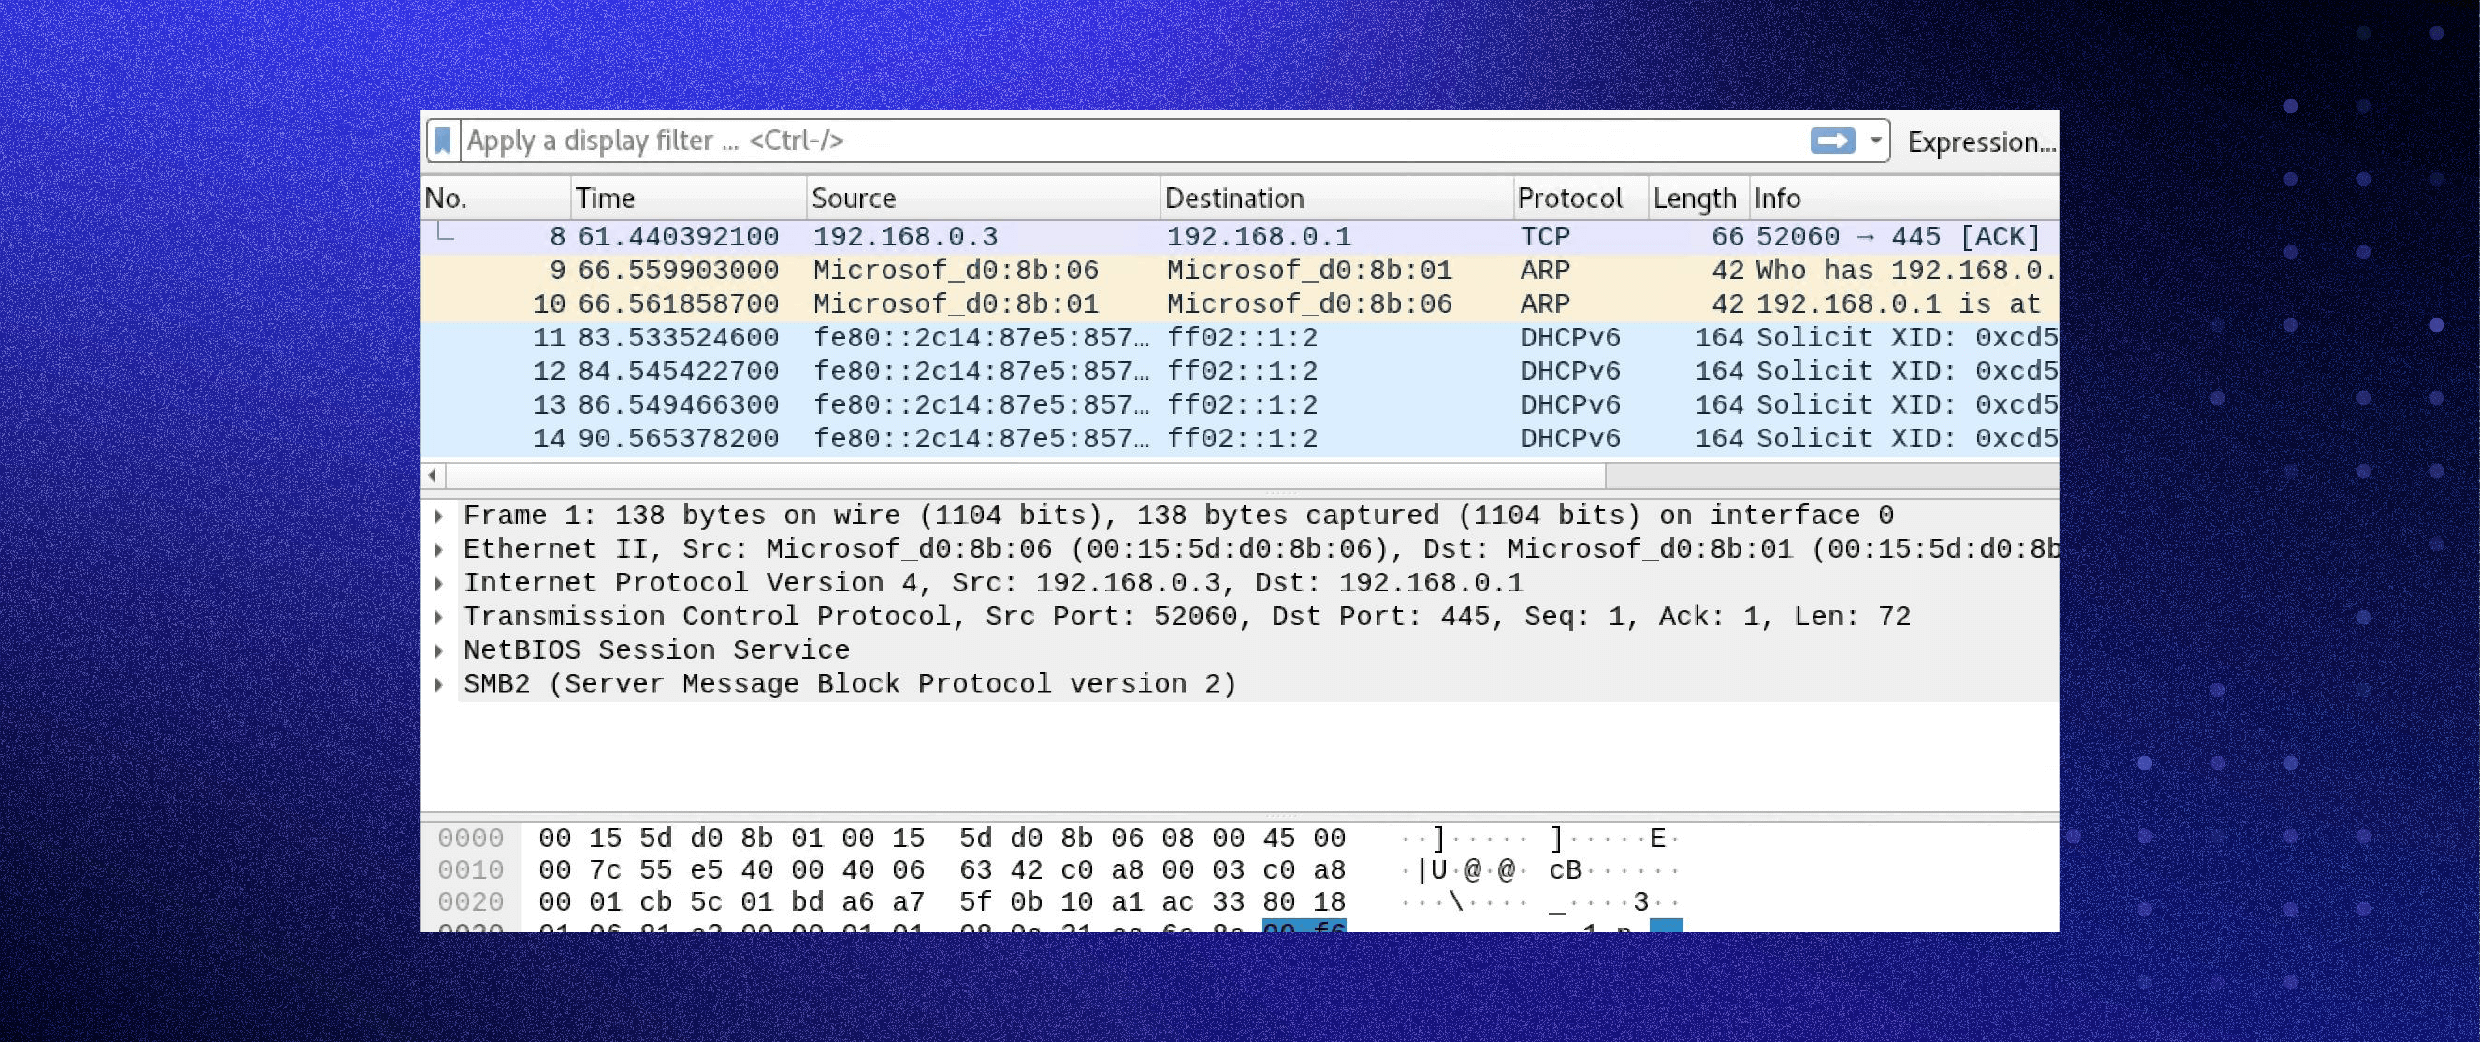Image resolution: width=2480 pixels, height=1042 pixels.
Task: Click the highlighted hex bytes in dump
Action: pos(1303,926)
